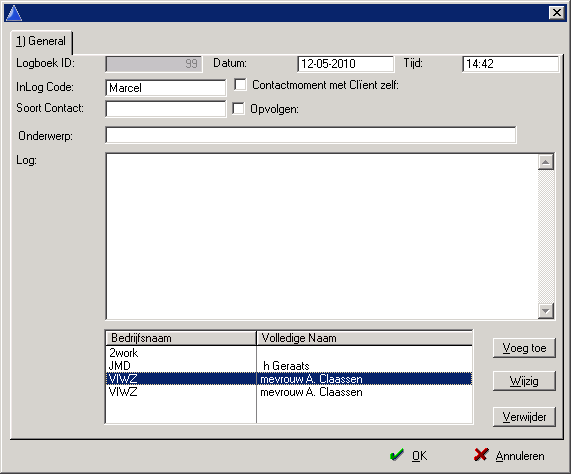Click the green checkmark icon beside OK

(x=397, y=455)
